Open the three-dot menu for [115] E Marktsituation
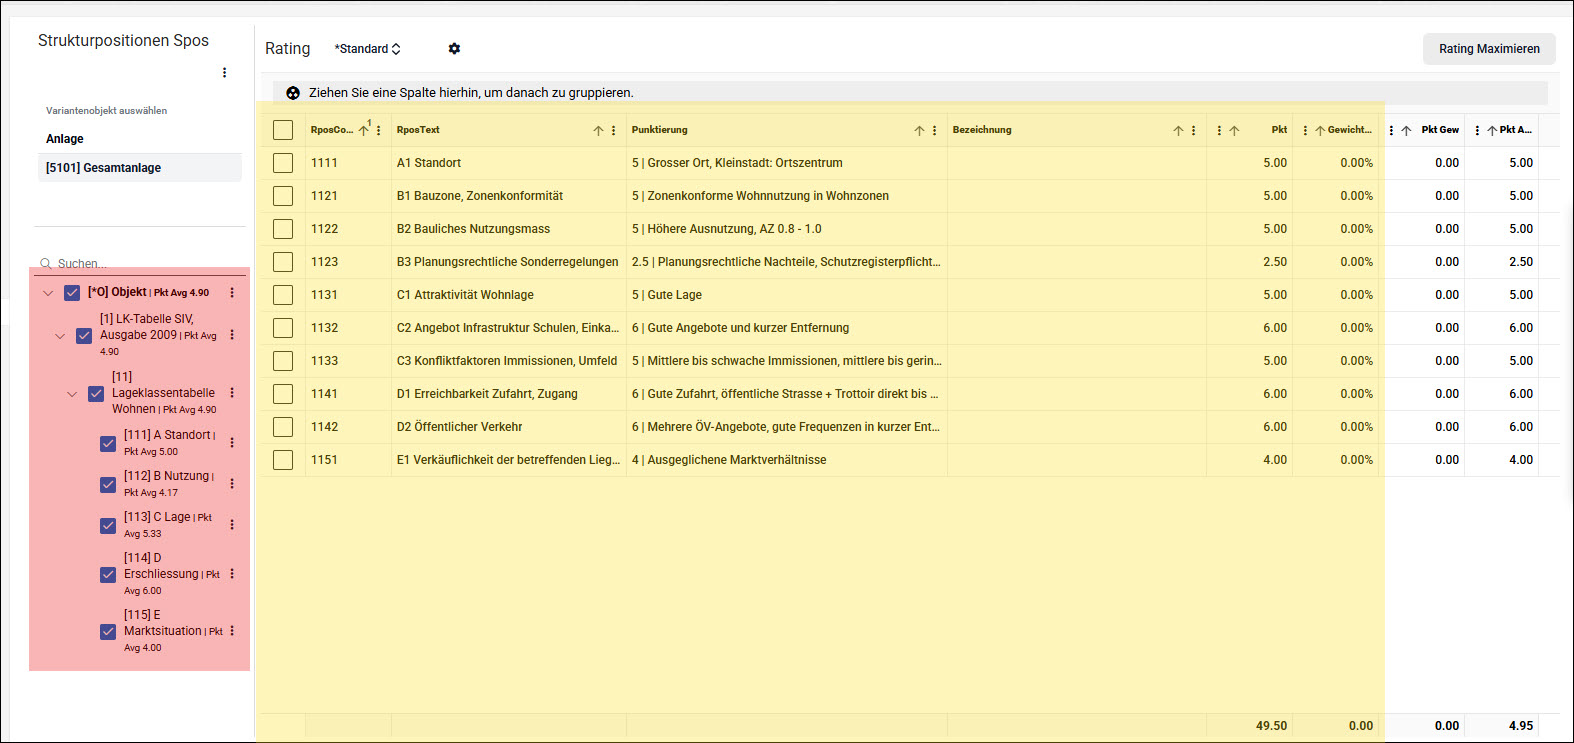The width and height of the screenshot is (1574, 743). point(232,631)
